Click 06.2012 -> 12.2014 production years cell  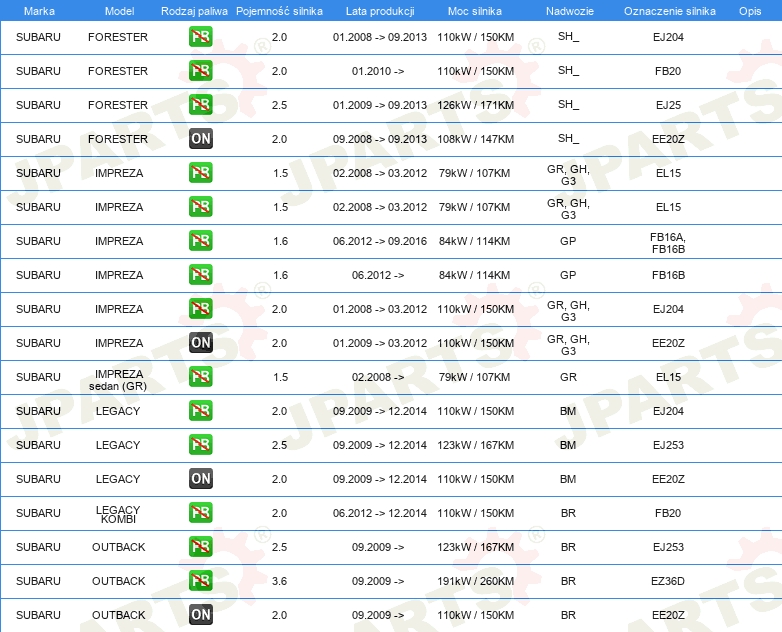tap(380, 513)
